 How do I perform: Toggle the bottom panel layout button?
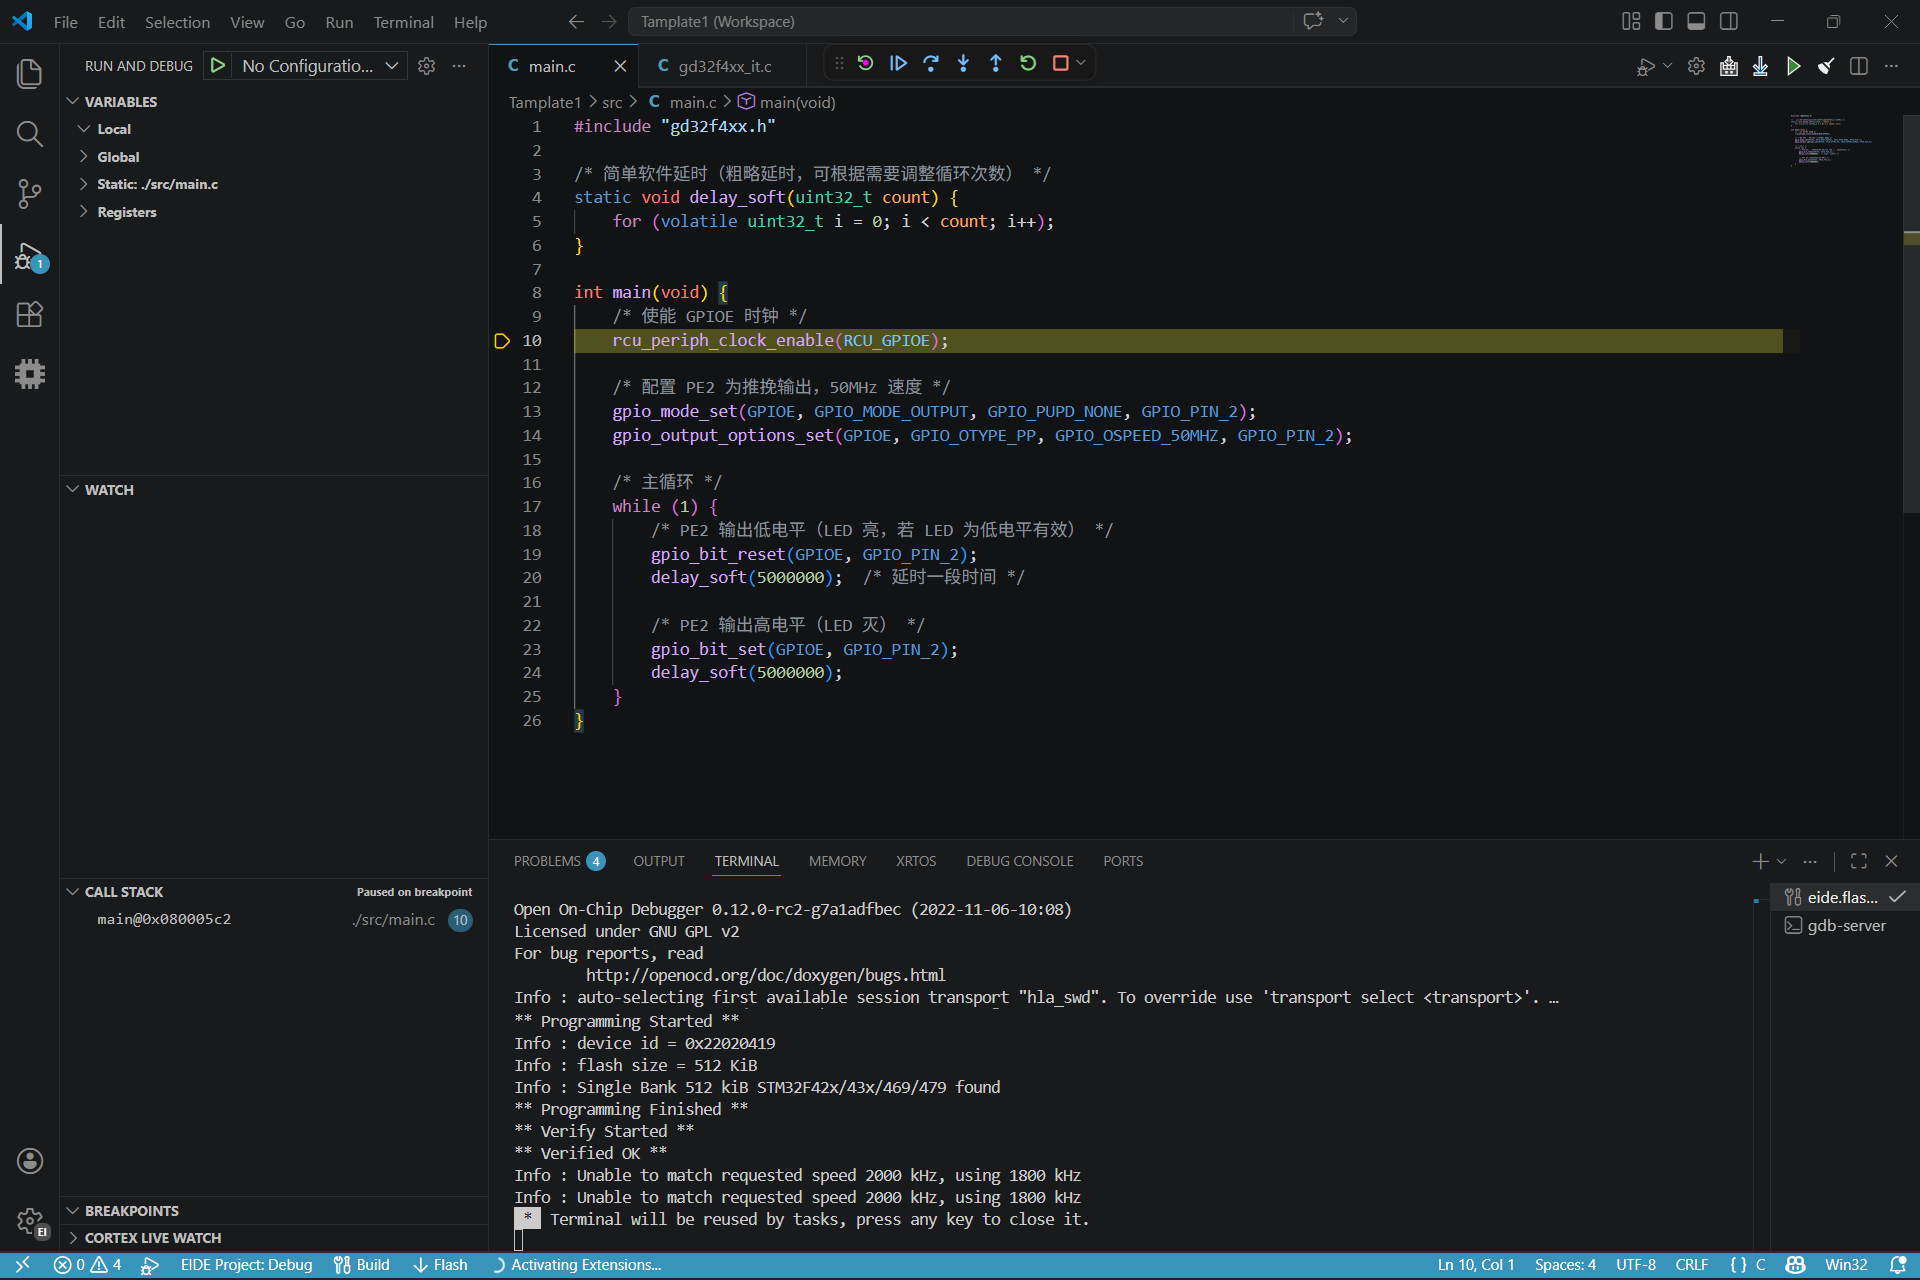[x=1696, y=21]
